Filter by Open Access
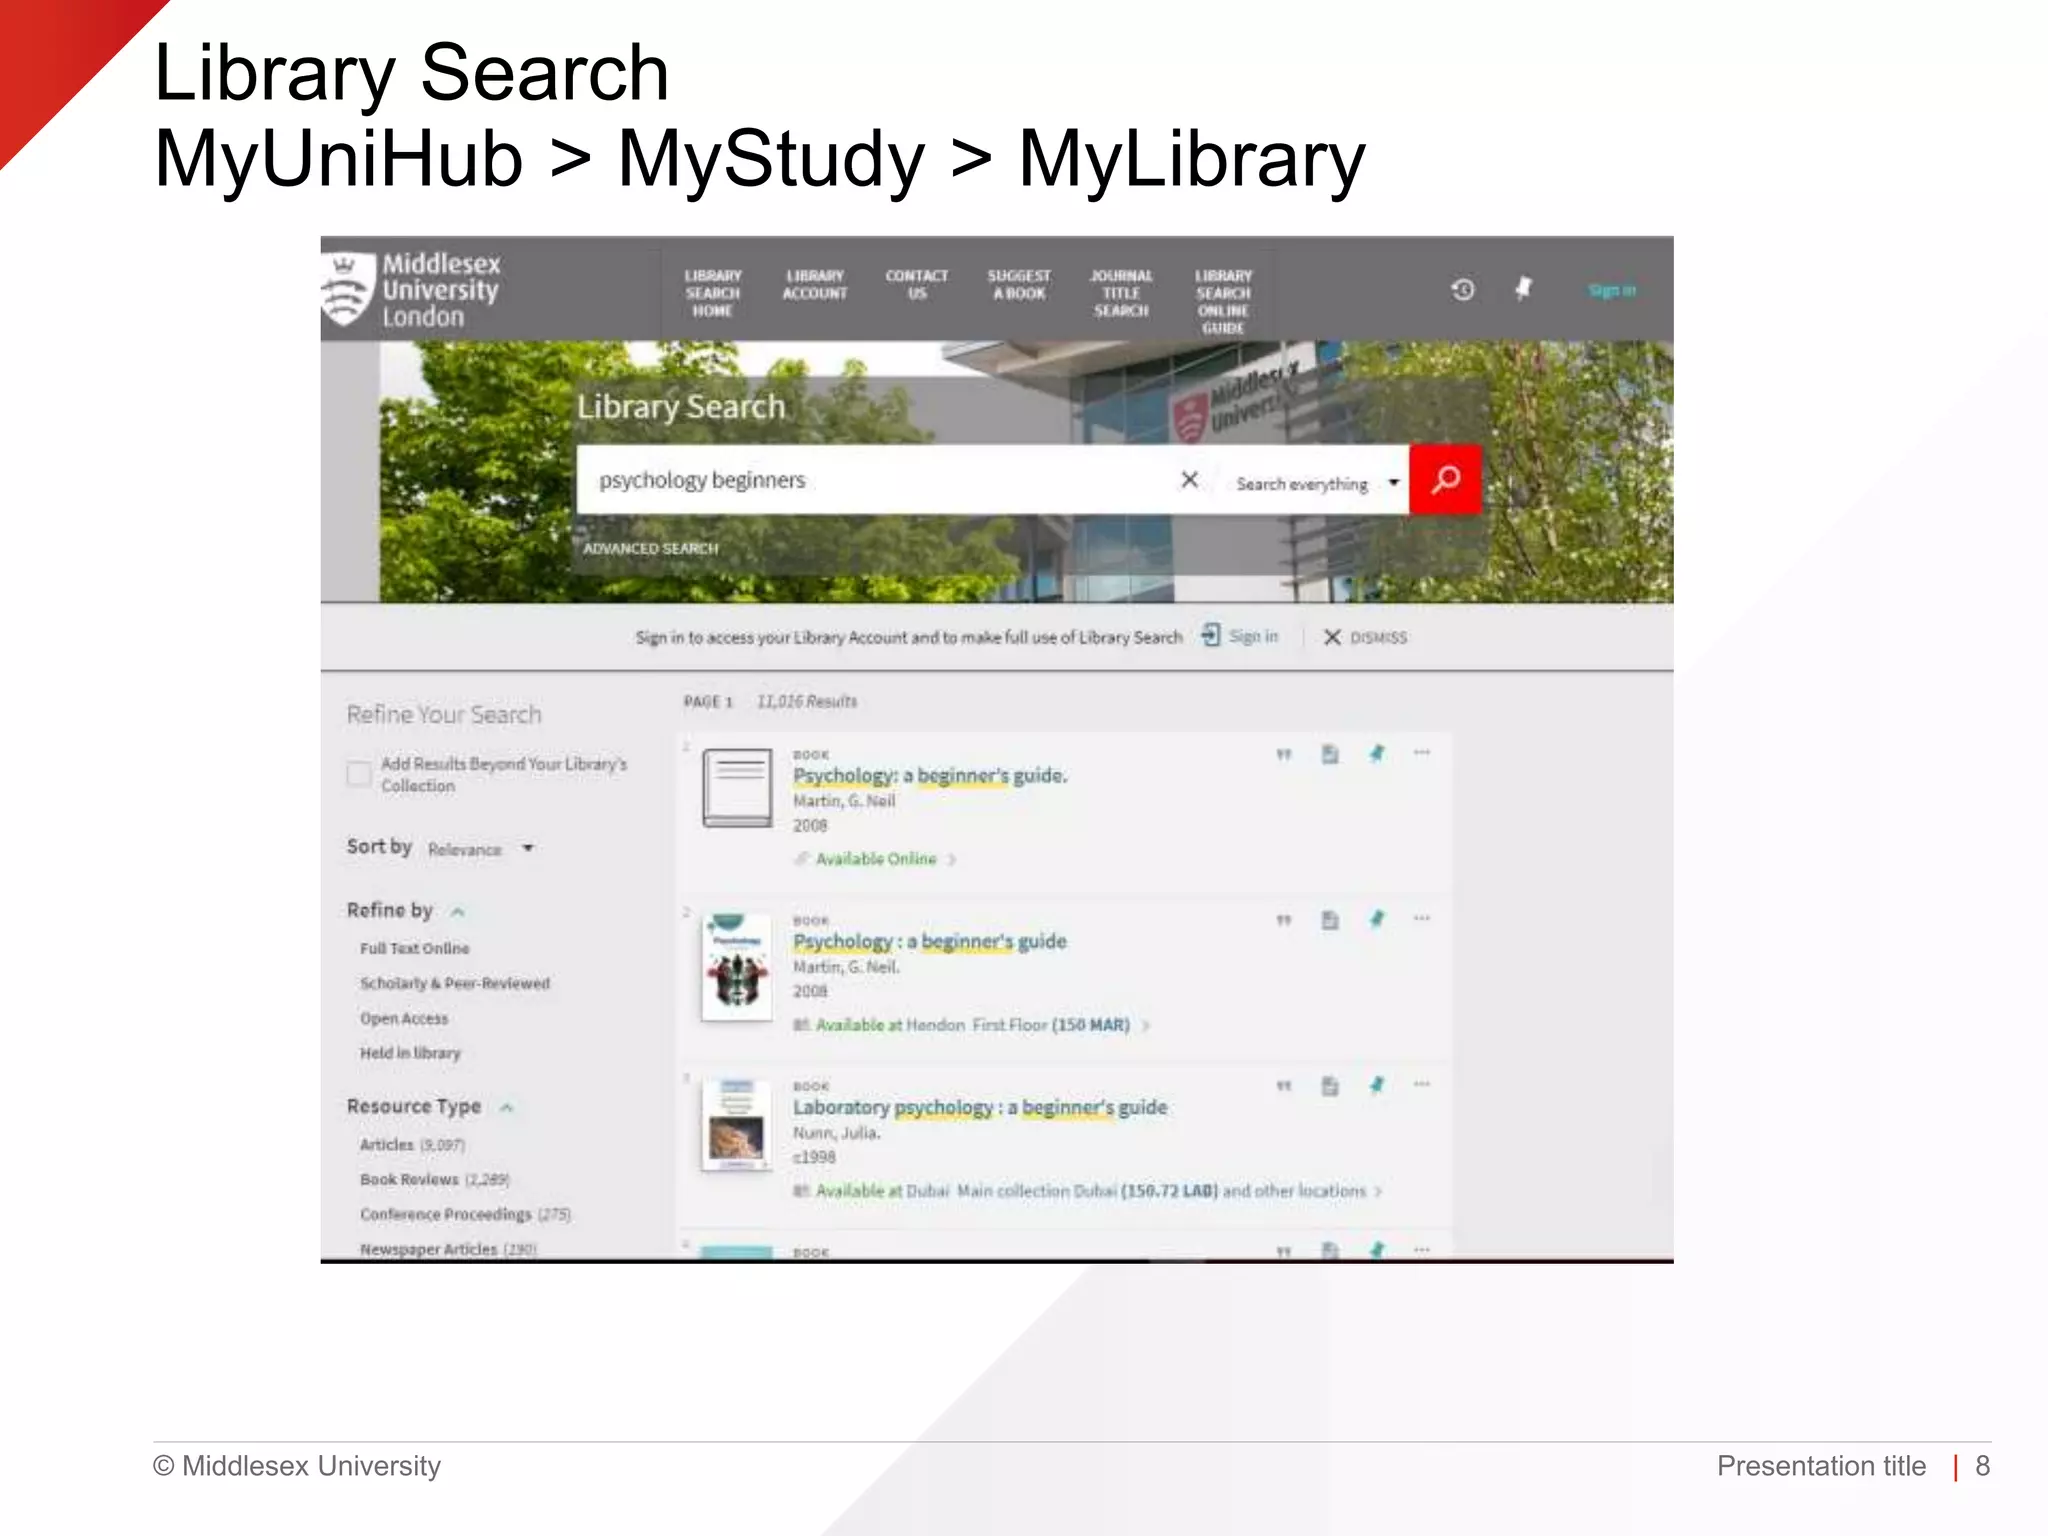This screenshot has width=2048, height=1536. pyautogui.click(x=404, y=1018)
